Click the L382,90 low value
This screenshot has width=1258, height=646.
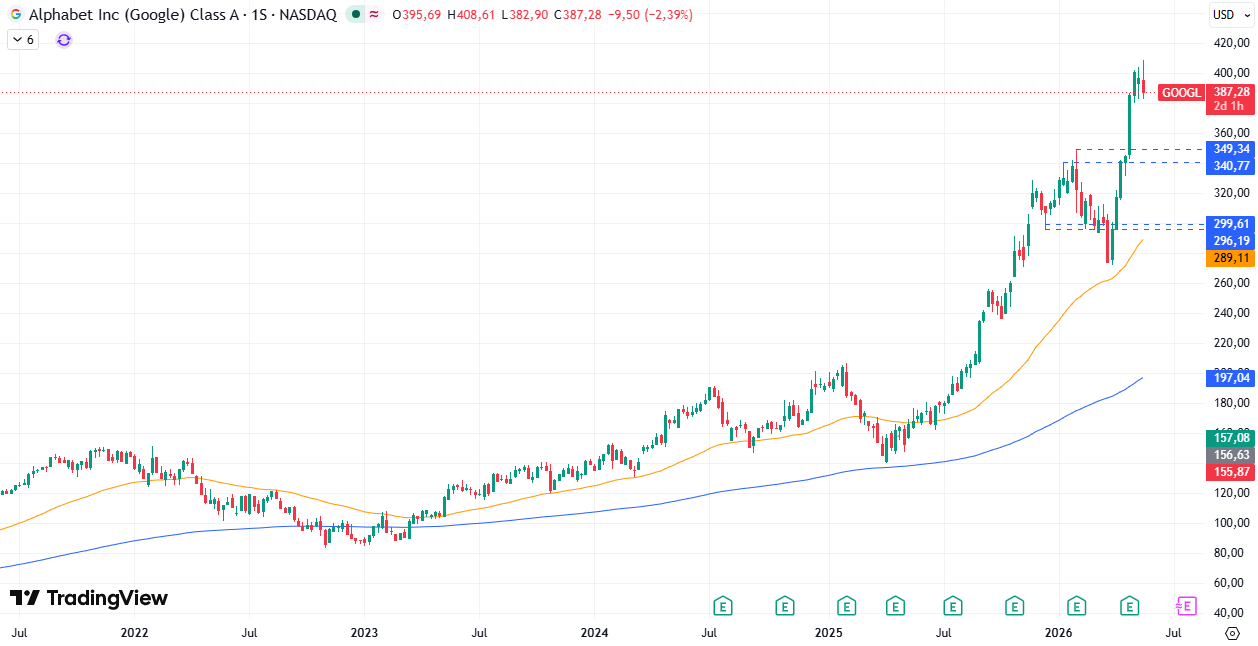coord(524,15)
